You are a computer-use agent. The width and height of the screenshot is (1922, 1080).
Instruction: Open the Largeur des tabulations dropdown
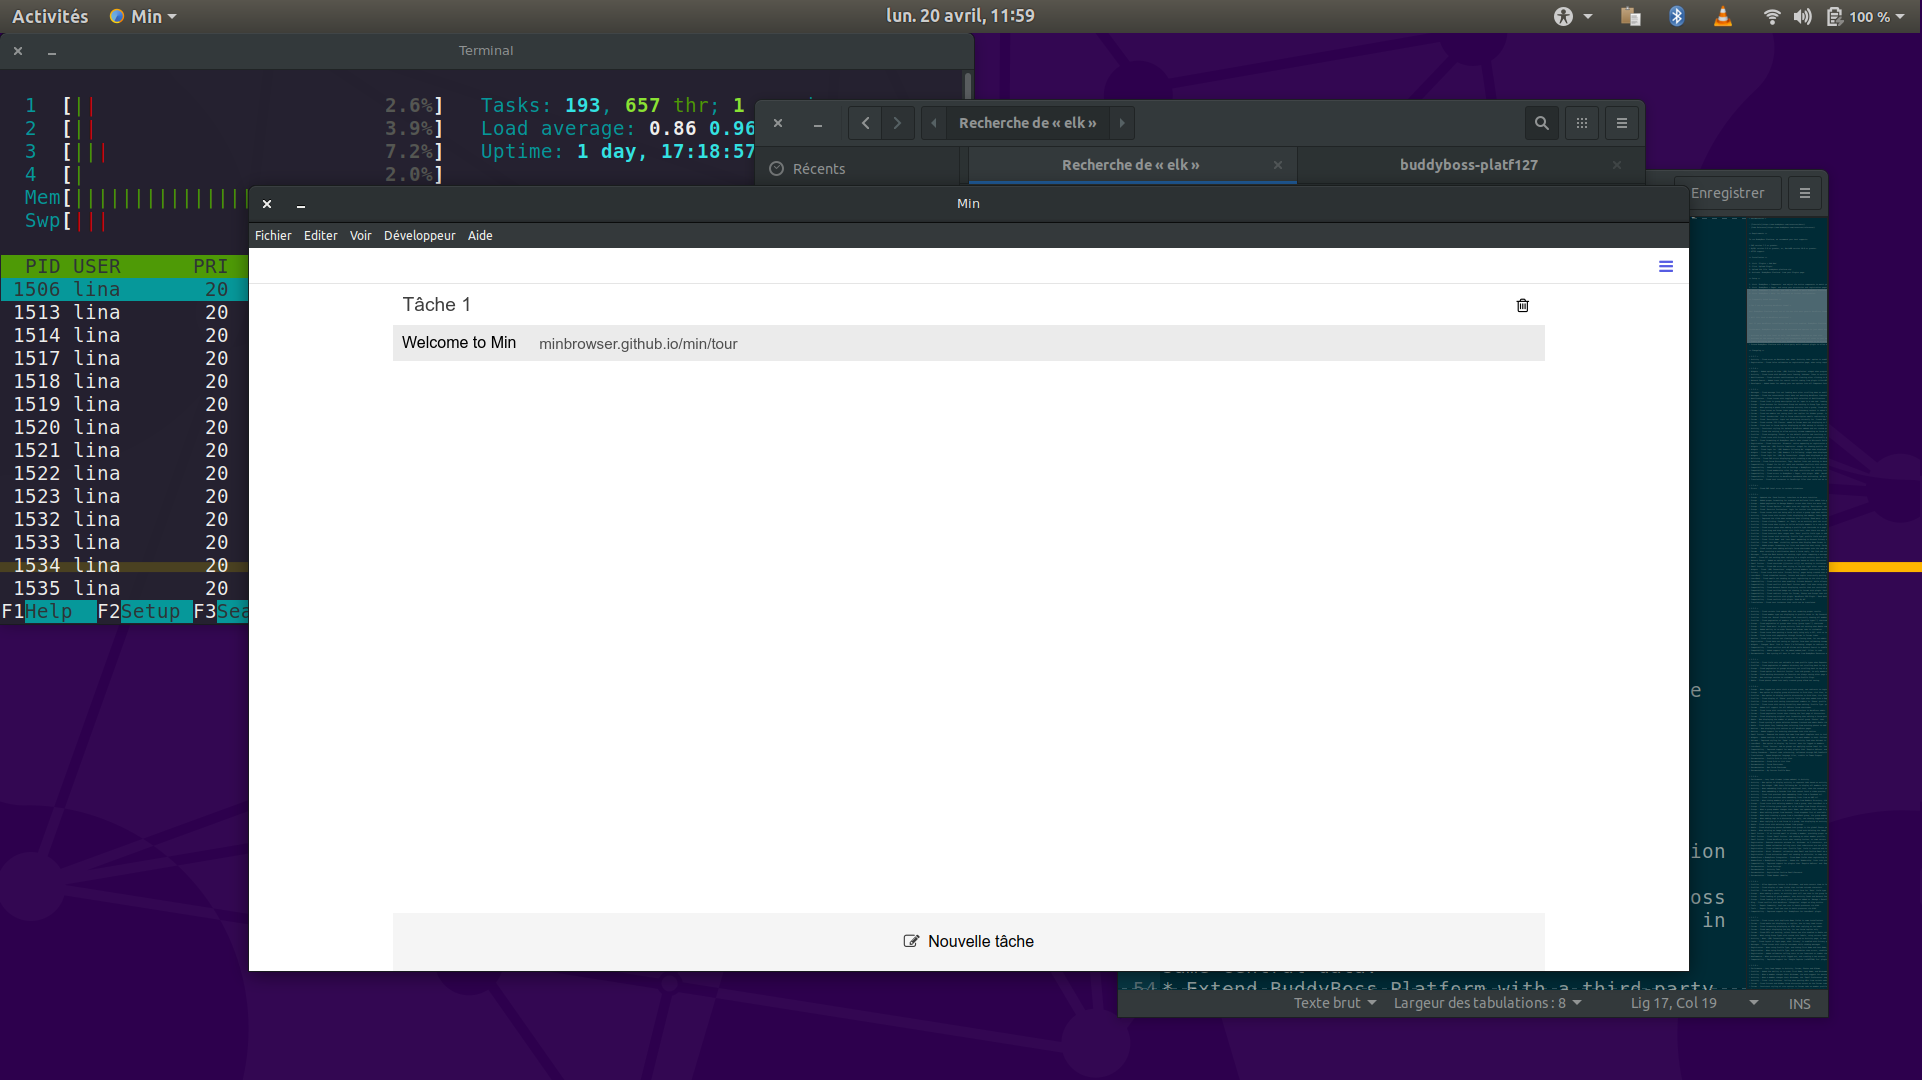pyautogui.click(x=1486, y=1003)
